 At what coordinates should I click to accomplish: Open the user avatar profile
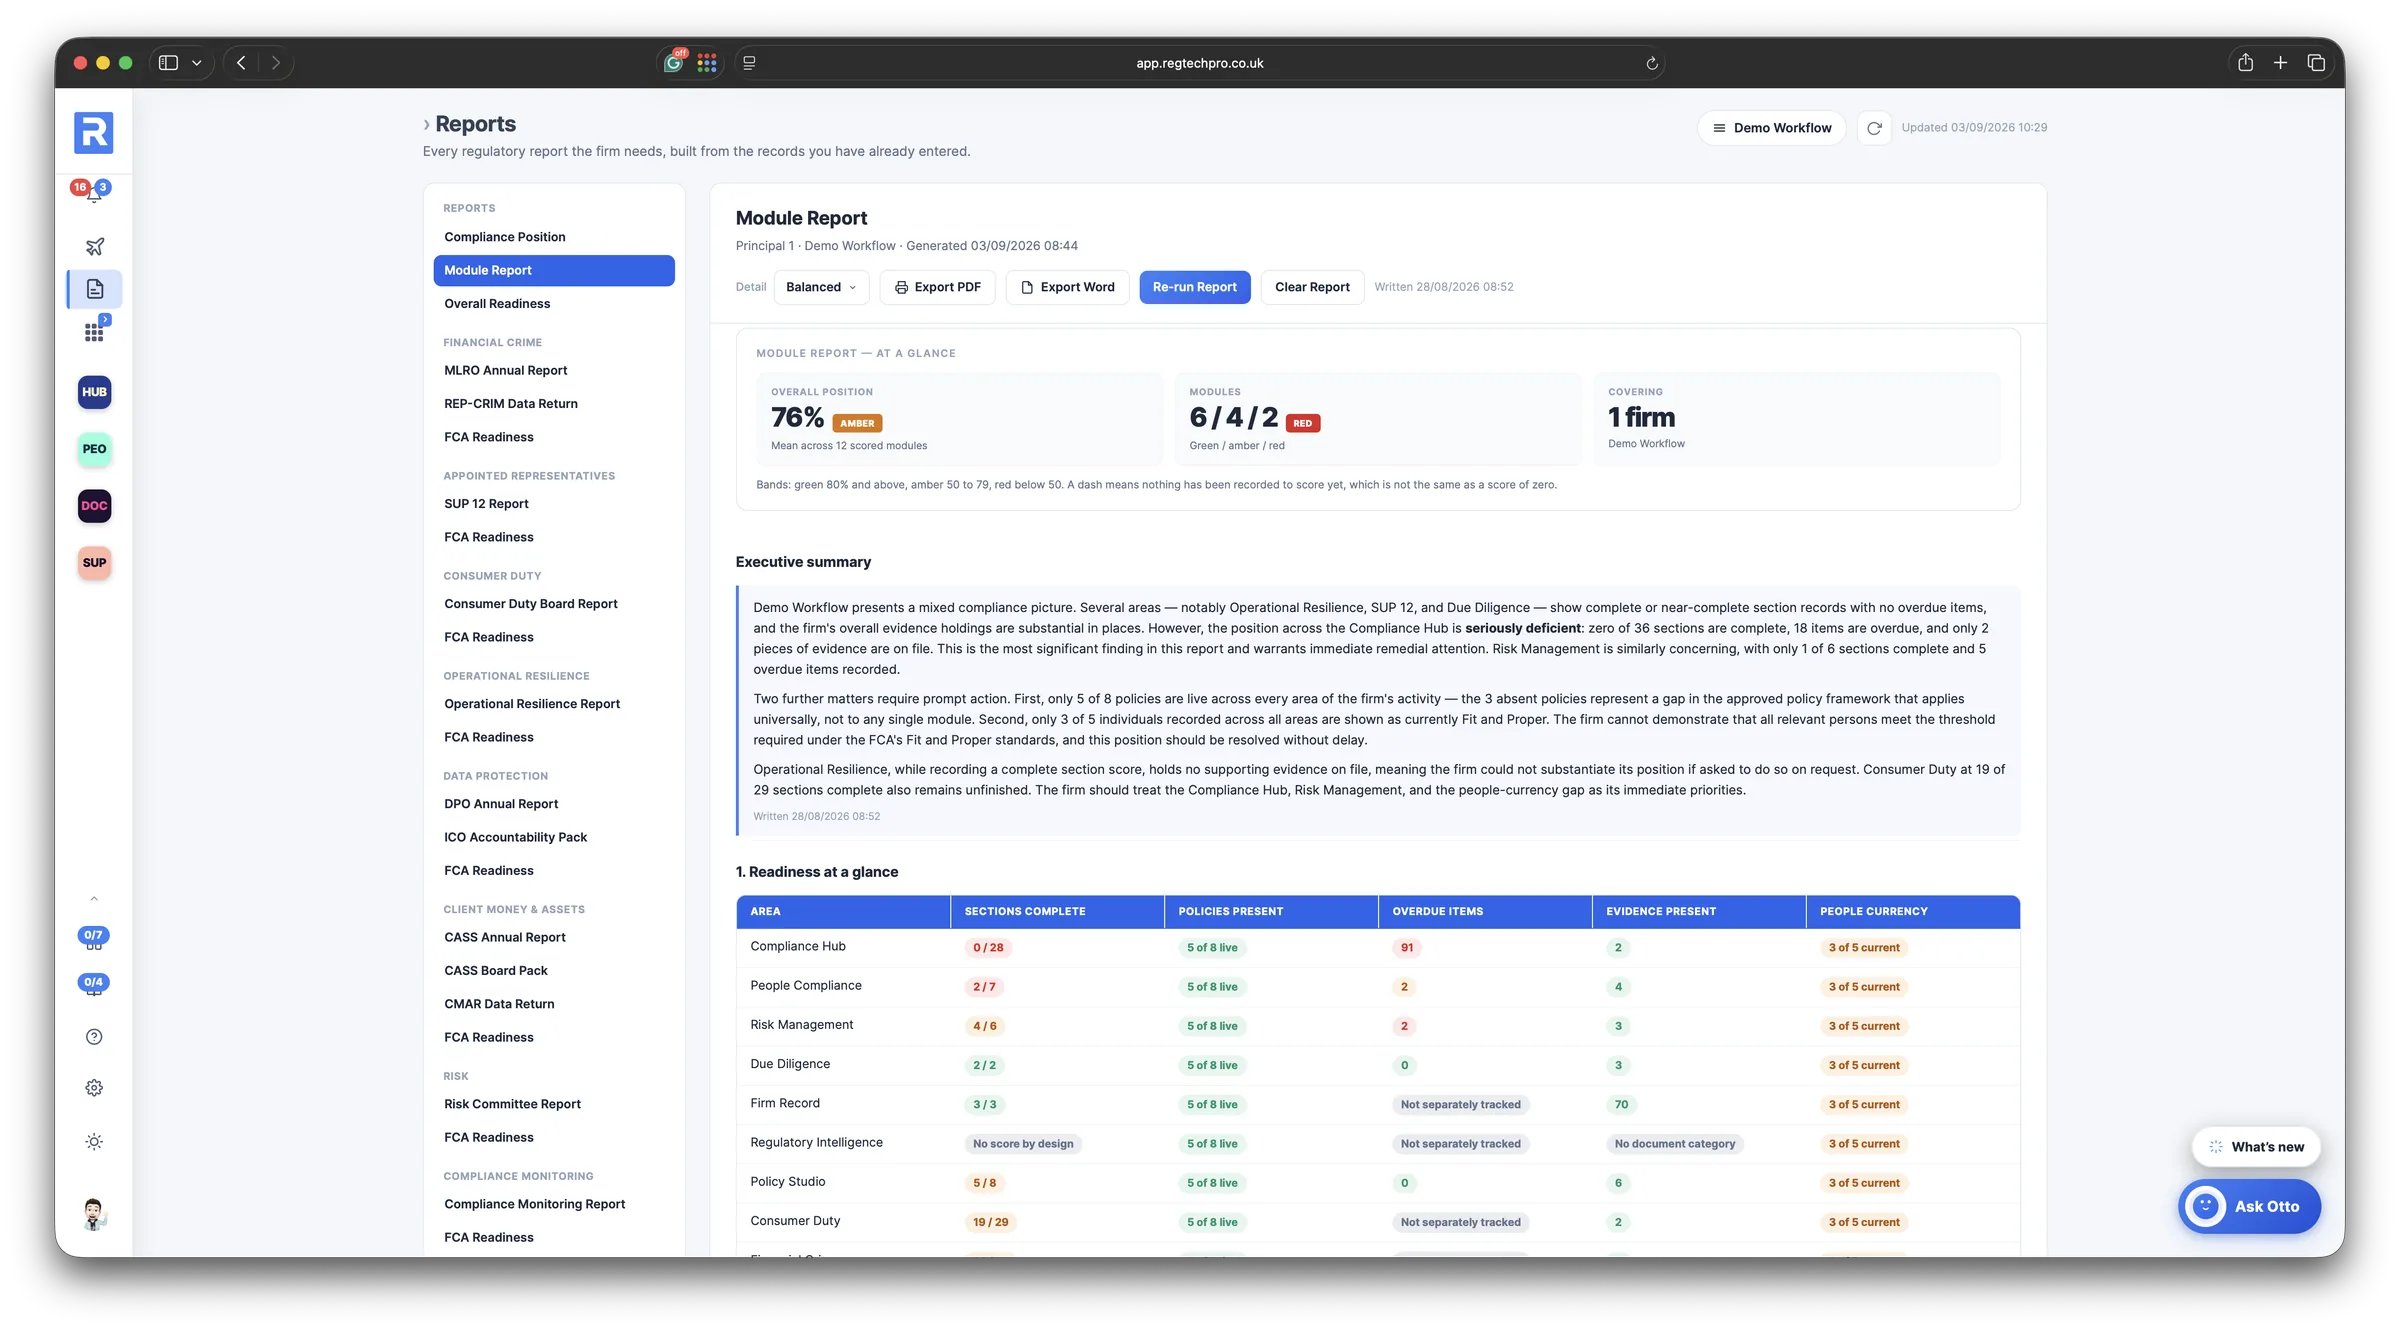pyautogui.click(x=94, y=1214)
